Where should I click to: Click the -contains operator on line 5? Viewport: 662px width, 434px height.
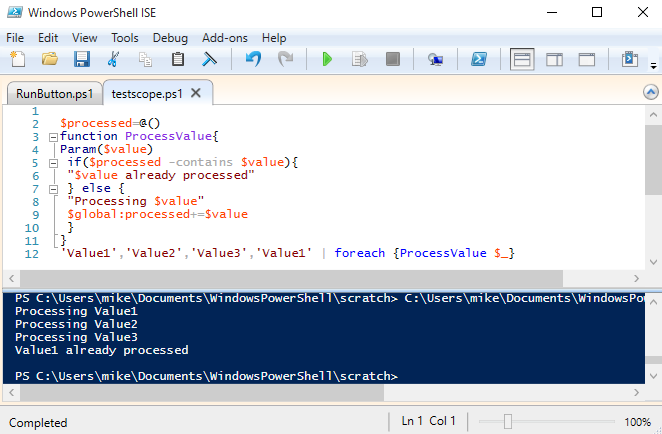click(201, 163)
